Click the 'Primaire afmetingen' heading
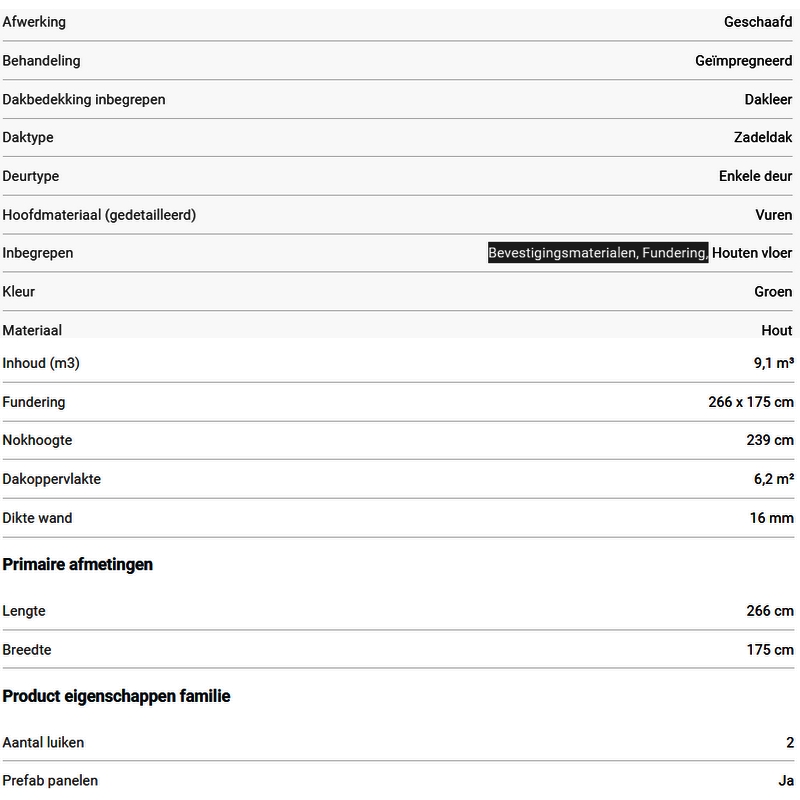This screenshot has height=800, width=800. tap(78, 564)
